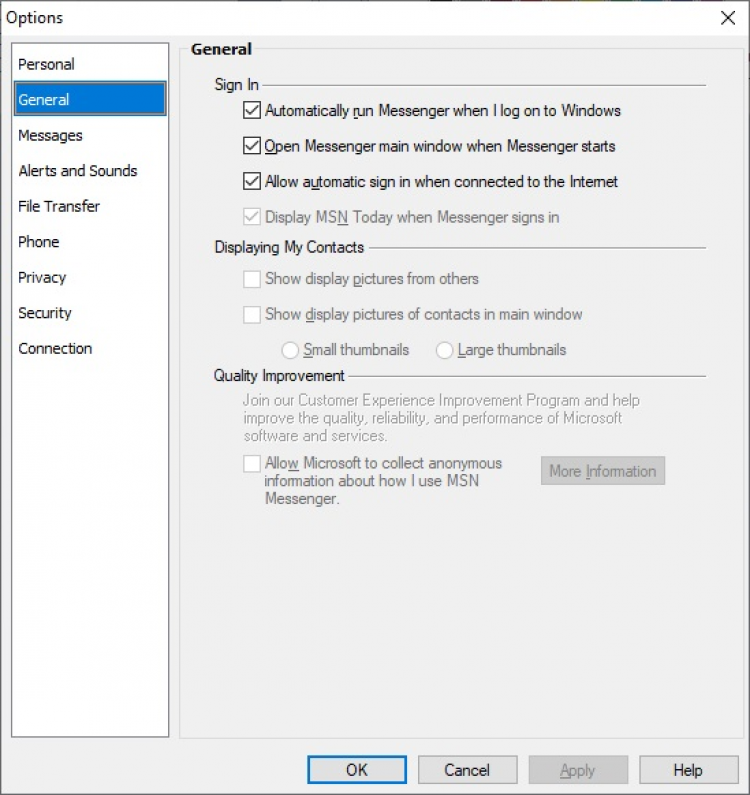The width and height of the screenshot is (750, 795).
Task: Uncheck Automatically run Messenger at Windows logon
Action: coord(252,111)
